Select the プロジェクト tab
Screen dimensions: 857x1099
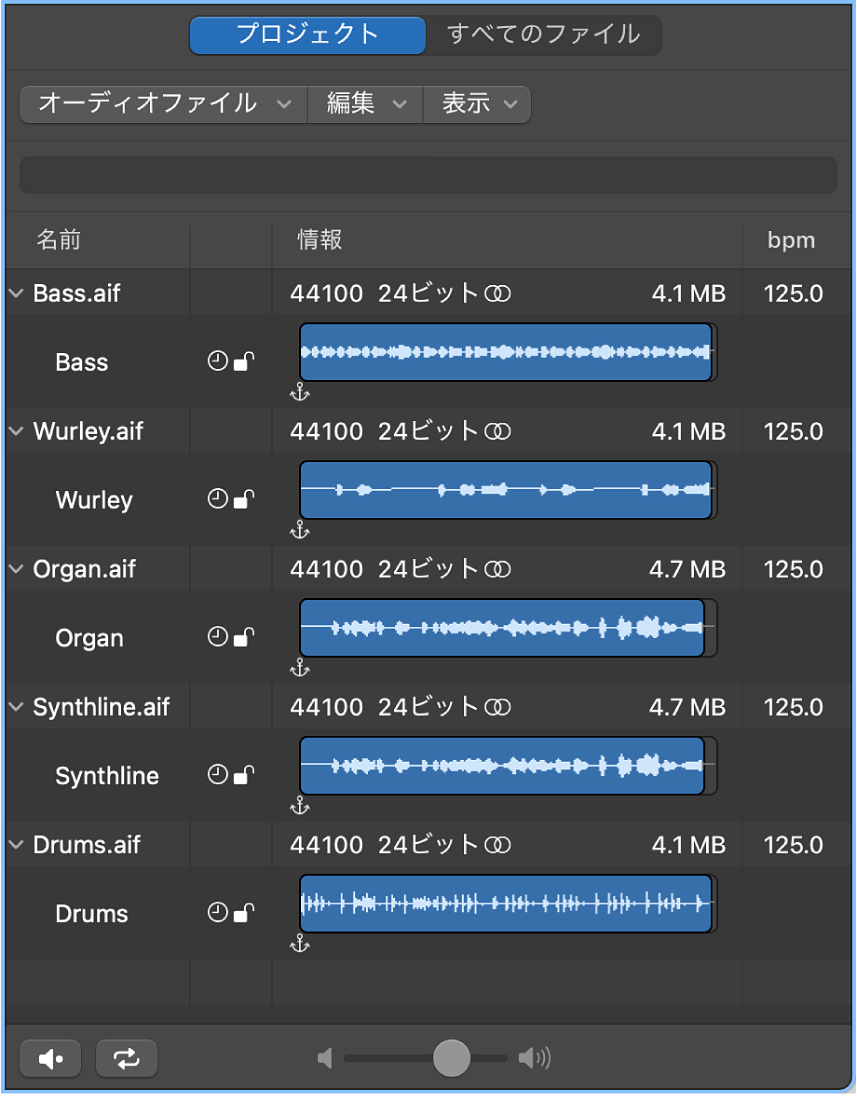[308, 35]
